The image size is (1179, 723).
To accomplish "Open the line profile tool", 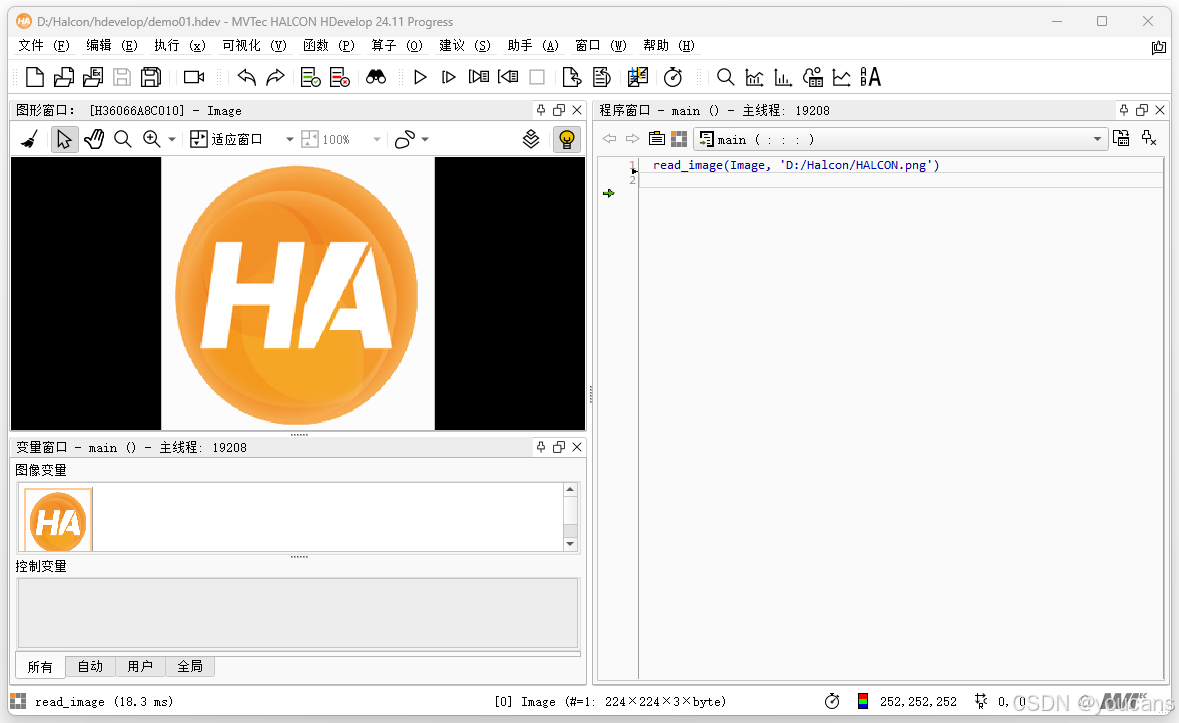I will [x=841, y=77].
